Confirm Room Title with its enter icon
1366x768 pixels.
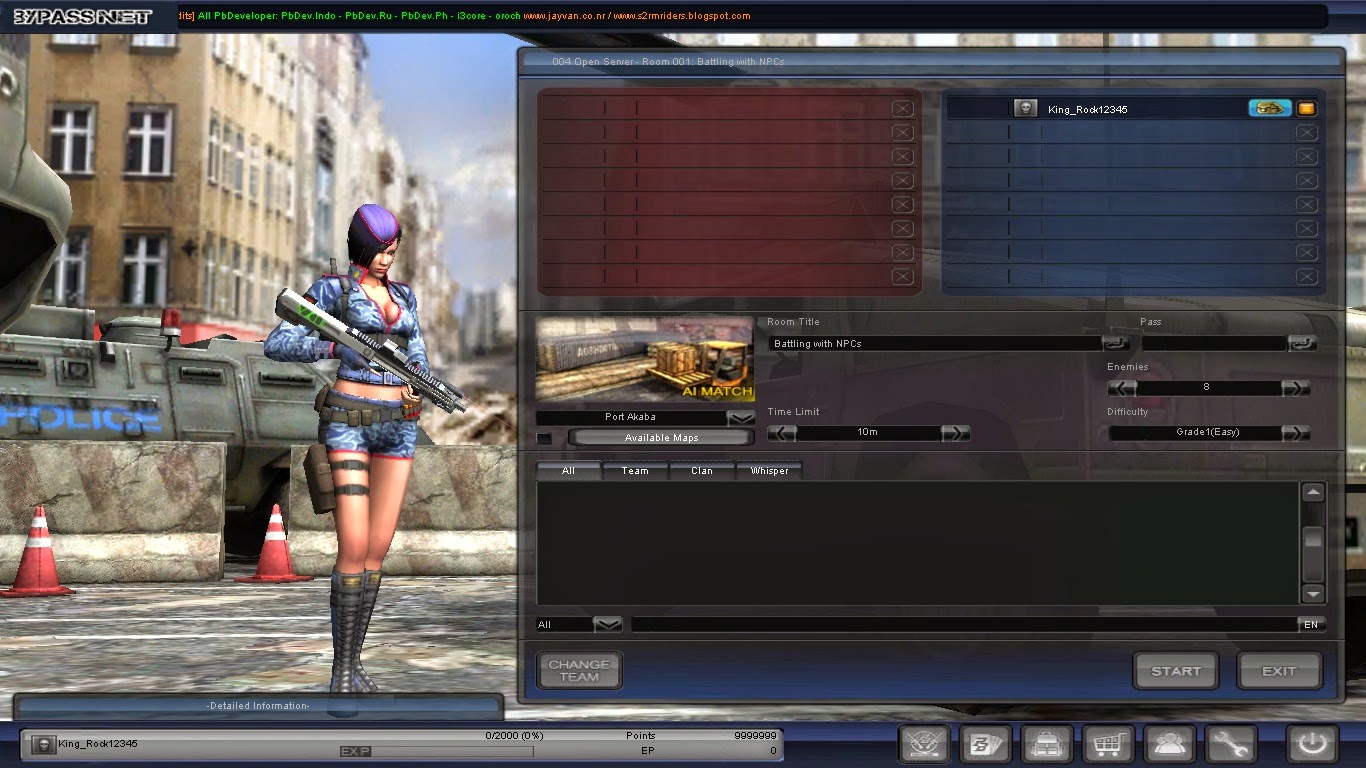[1116, 343]
